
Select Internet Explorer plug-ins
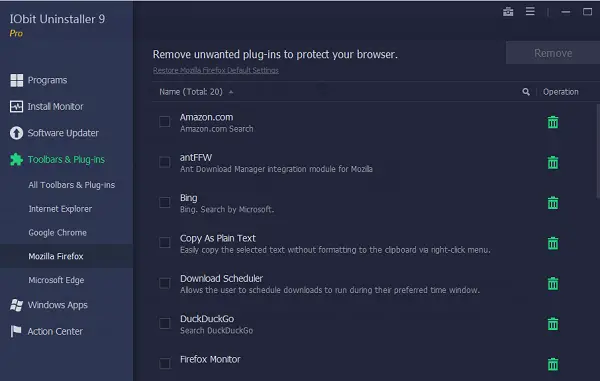pyautogui.click(x=60, y=209)
